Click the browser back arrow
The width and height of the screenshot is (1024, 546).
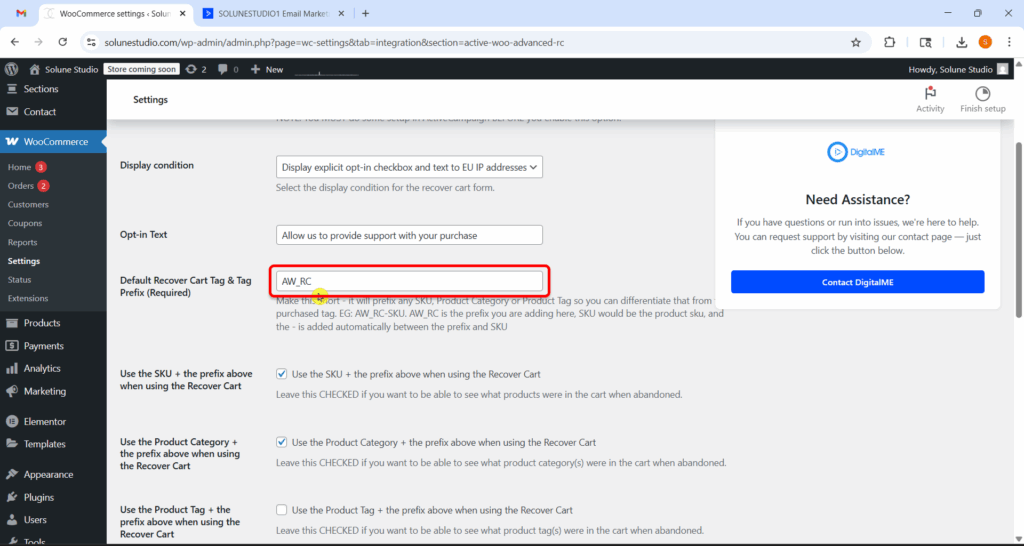click(15, 42)
